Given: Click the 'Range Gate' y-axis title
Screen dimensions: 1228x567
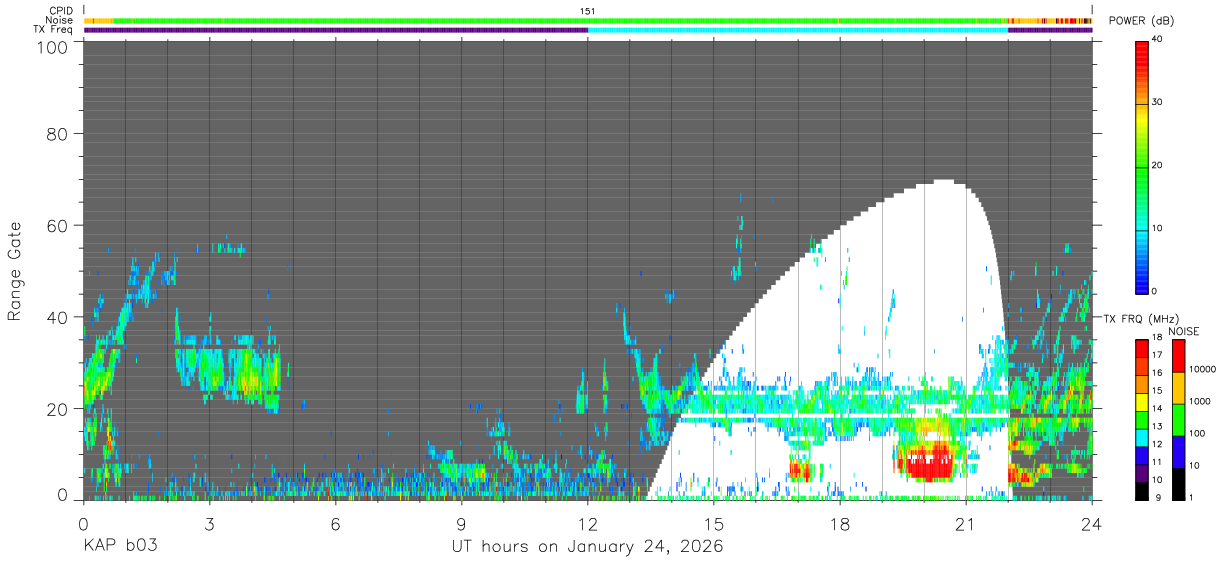Looking at the screenshot, I should 15,270.
